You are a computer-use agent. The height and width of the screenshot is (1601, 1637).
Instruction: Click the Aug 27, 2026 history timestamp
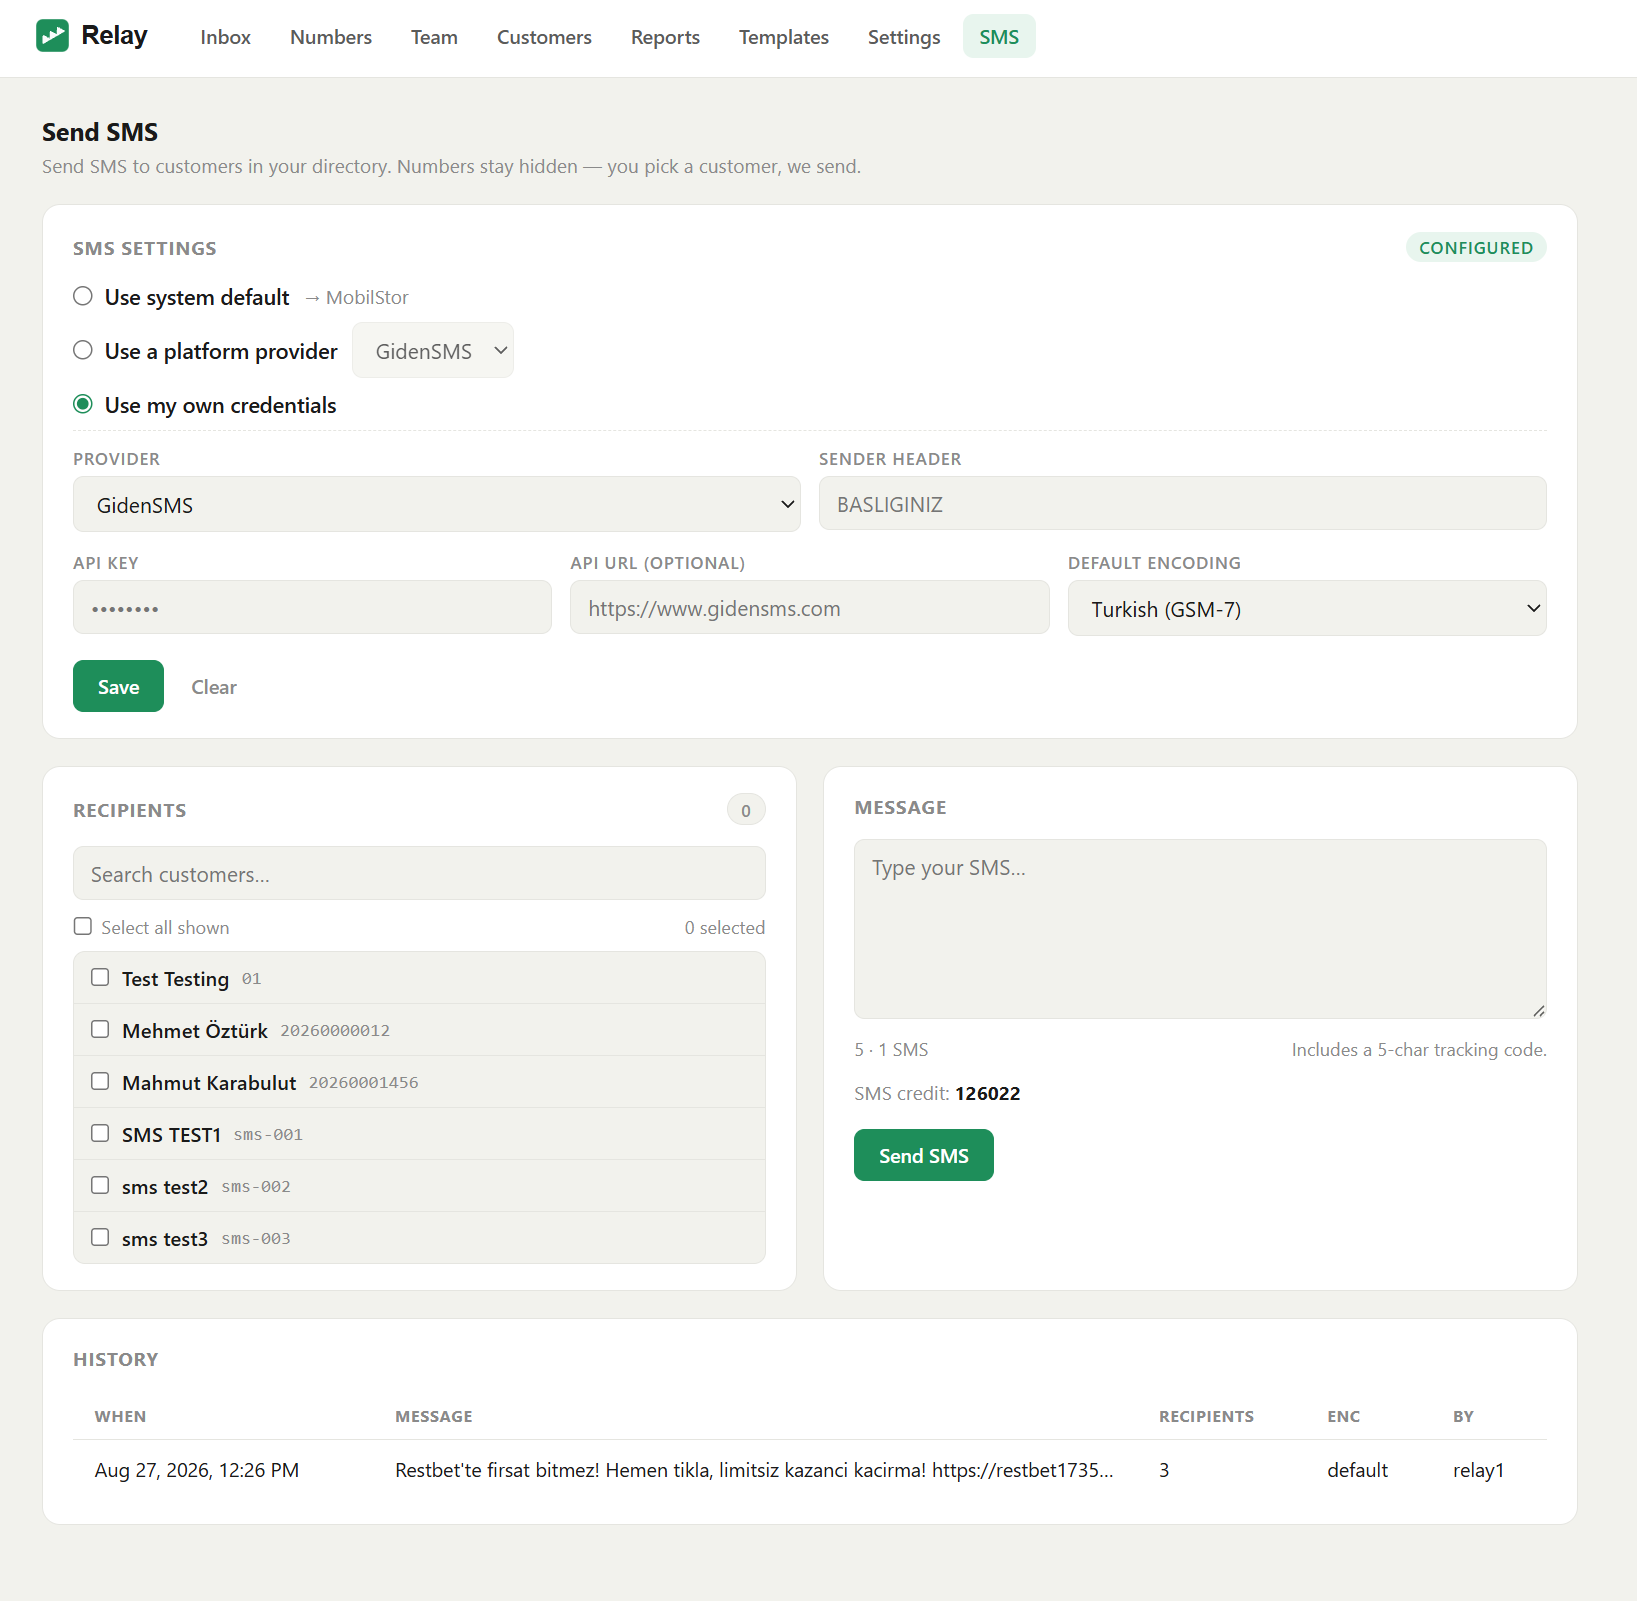pyautogui.click(x=197, y=1470)
